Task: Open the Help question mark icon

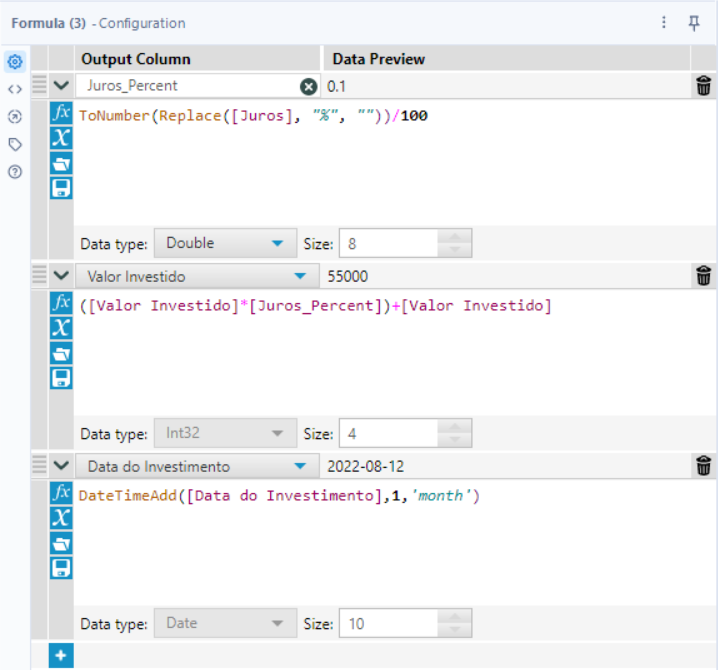Action: click(15, 172)
